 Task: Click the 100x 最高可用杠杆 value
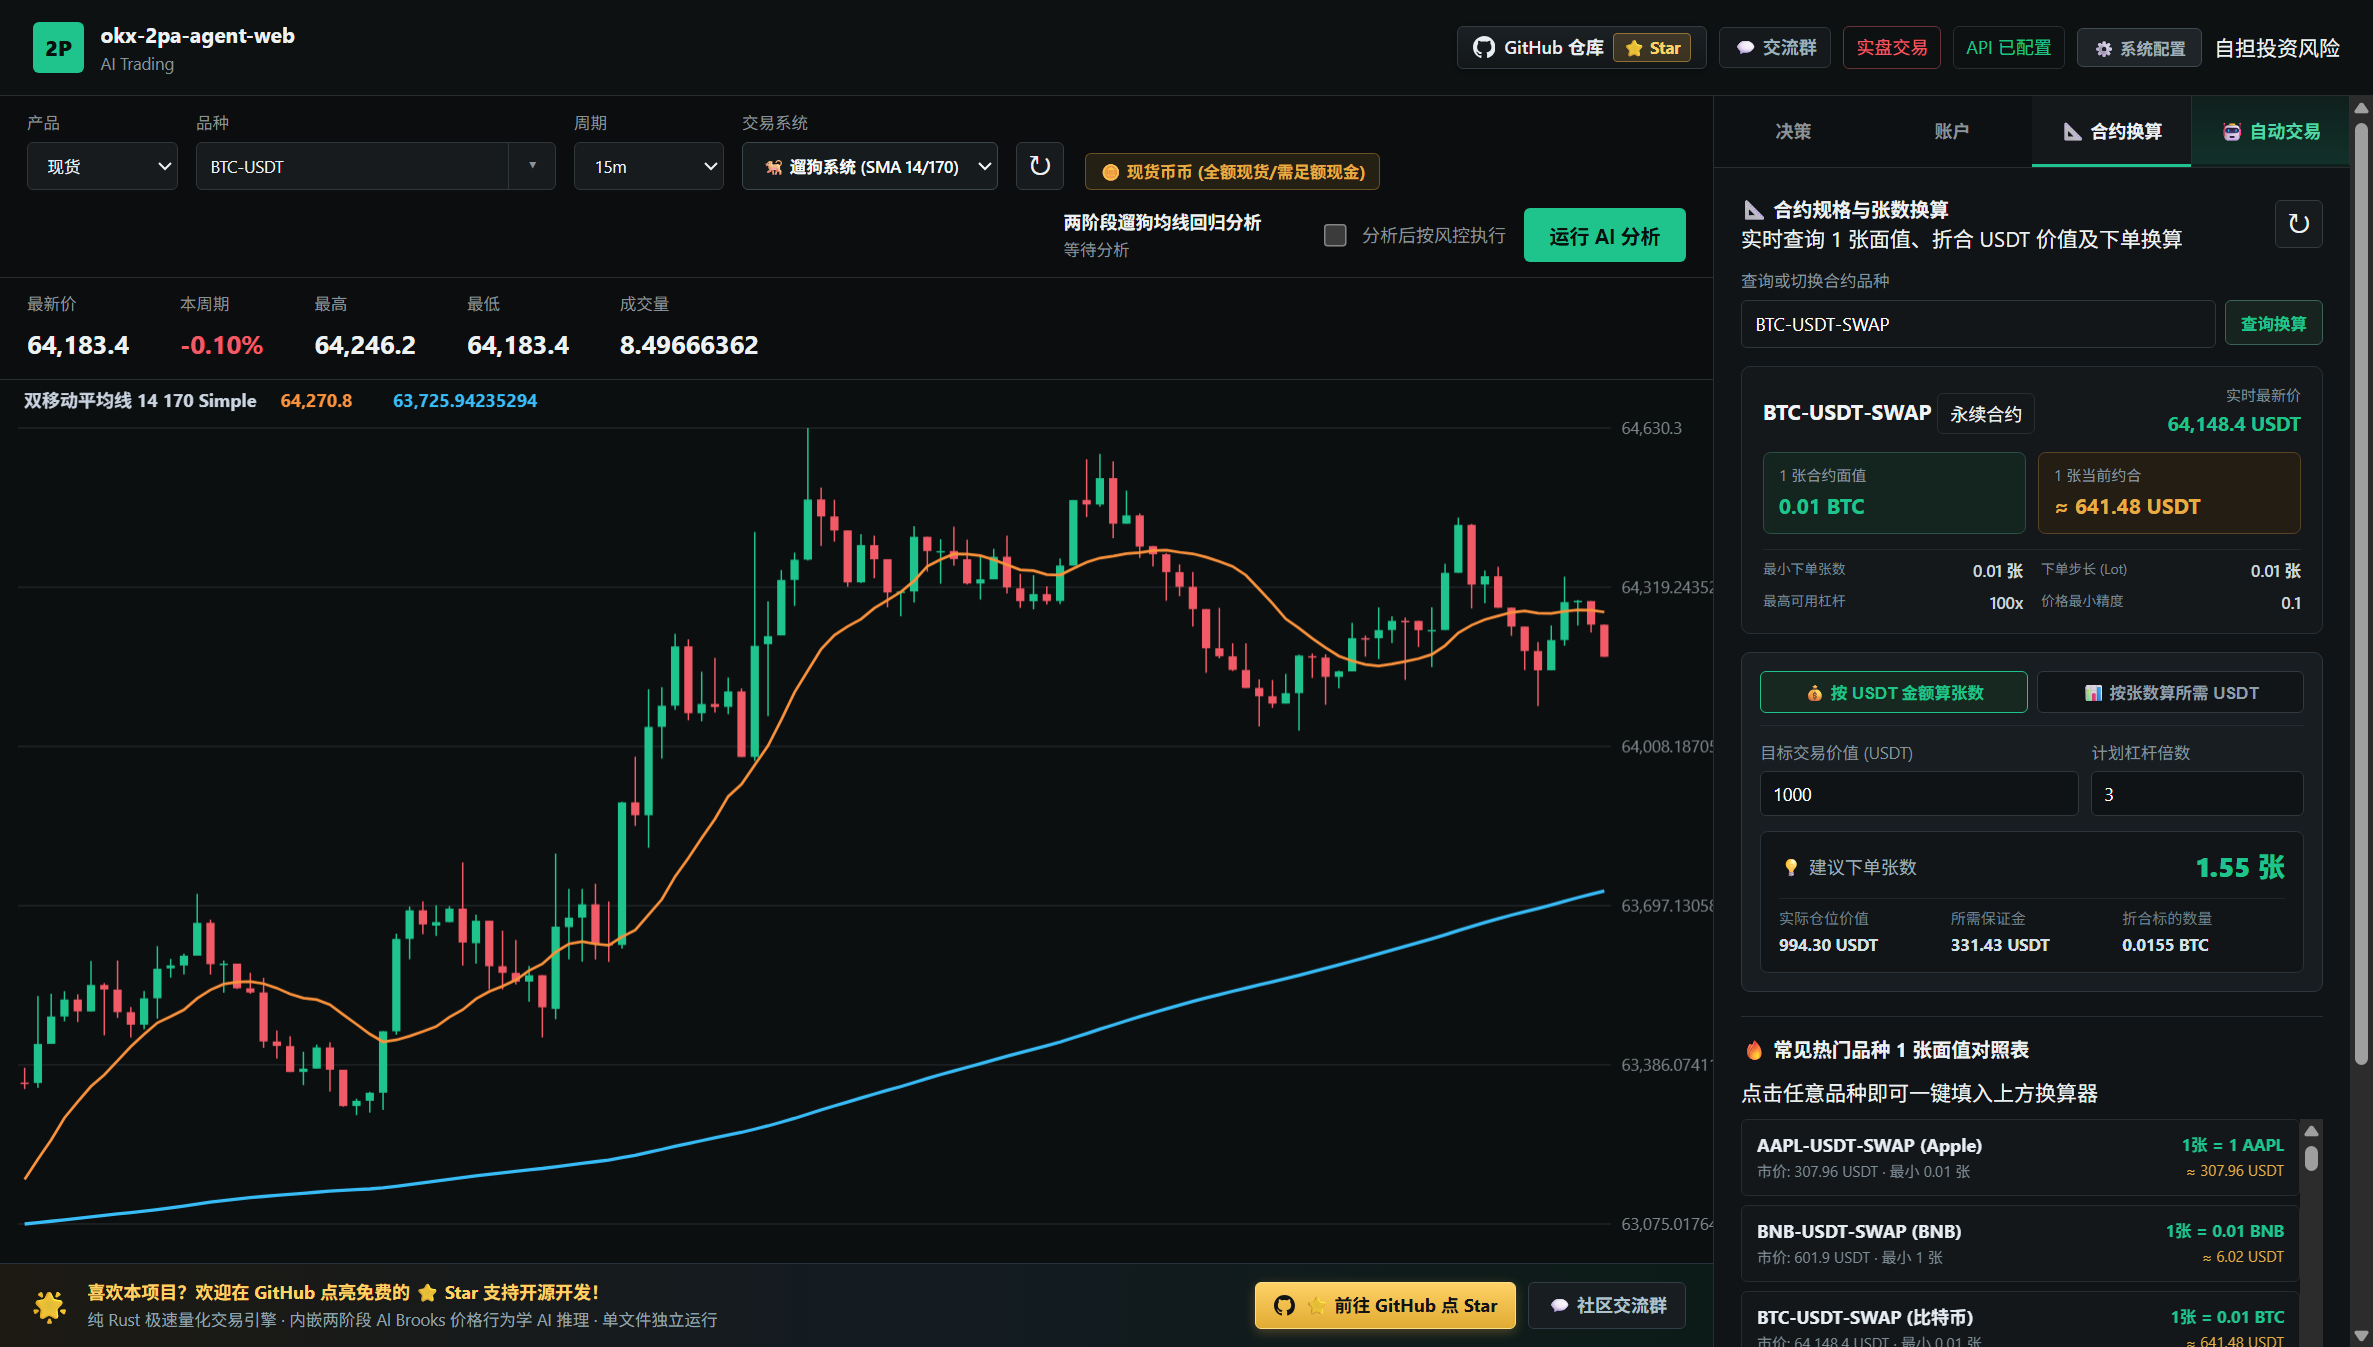(2006, 603)
